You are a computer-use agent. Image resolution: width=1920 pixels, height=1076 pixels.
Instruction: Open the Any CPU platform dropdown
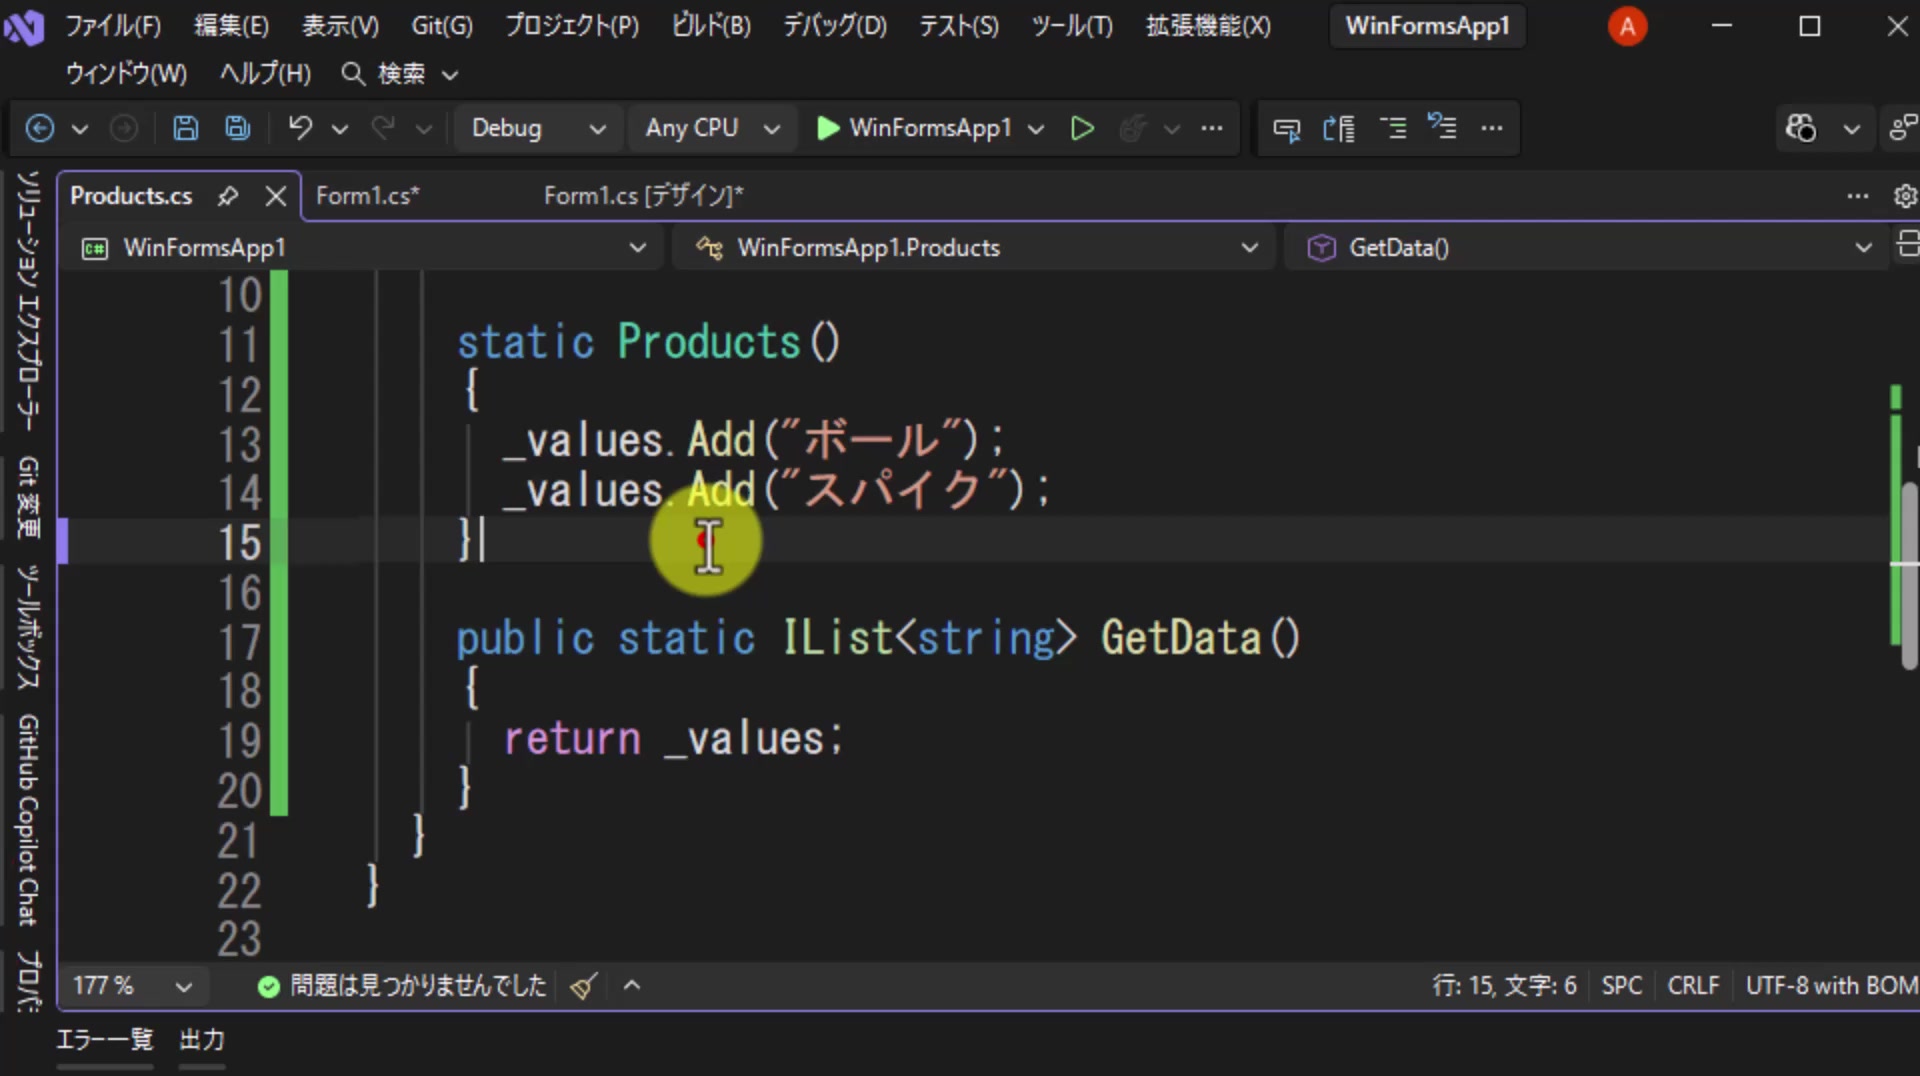(x=712, y=128)
